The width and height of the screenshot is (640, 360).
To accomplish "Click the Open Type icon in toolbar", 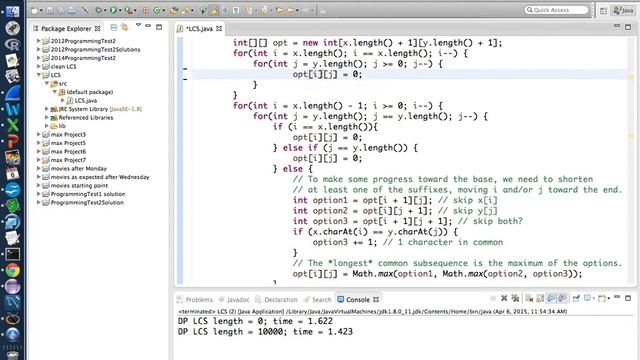I will click(x=173, y=10).
